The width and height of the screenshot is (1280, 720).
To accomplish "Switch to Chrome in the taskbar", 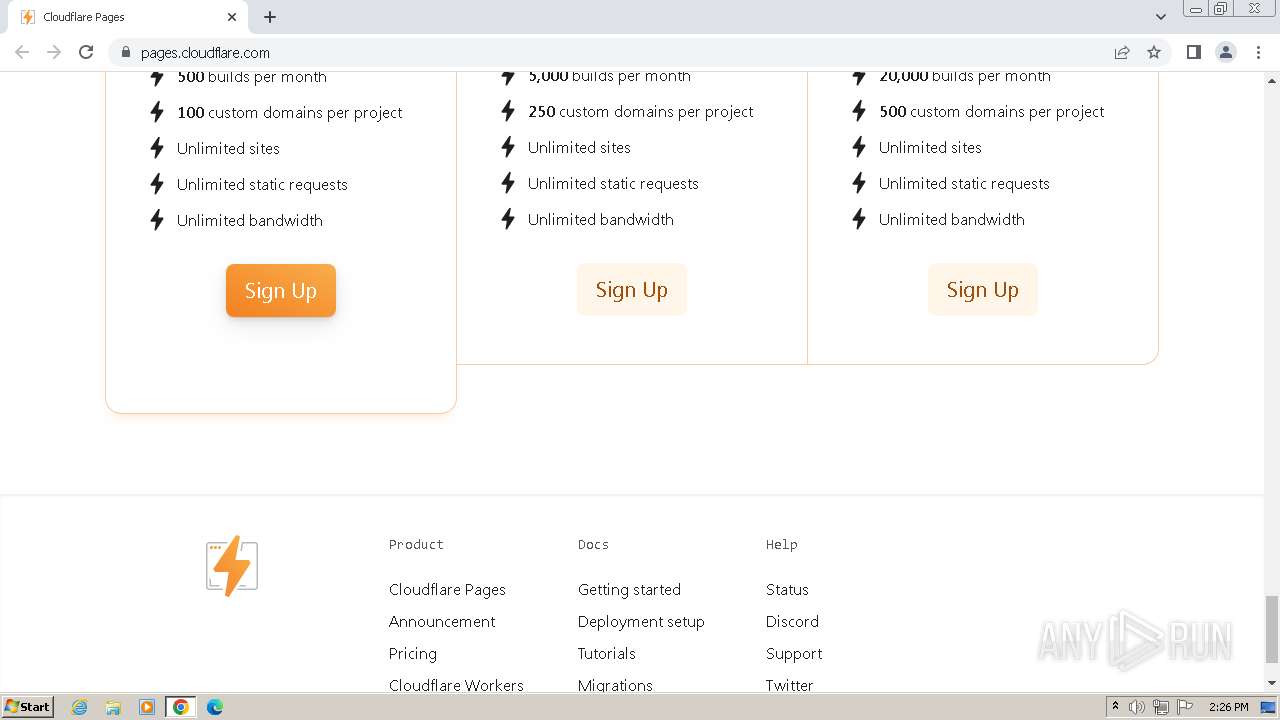I will point(181,707).
